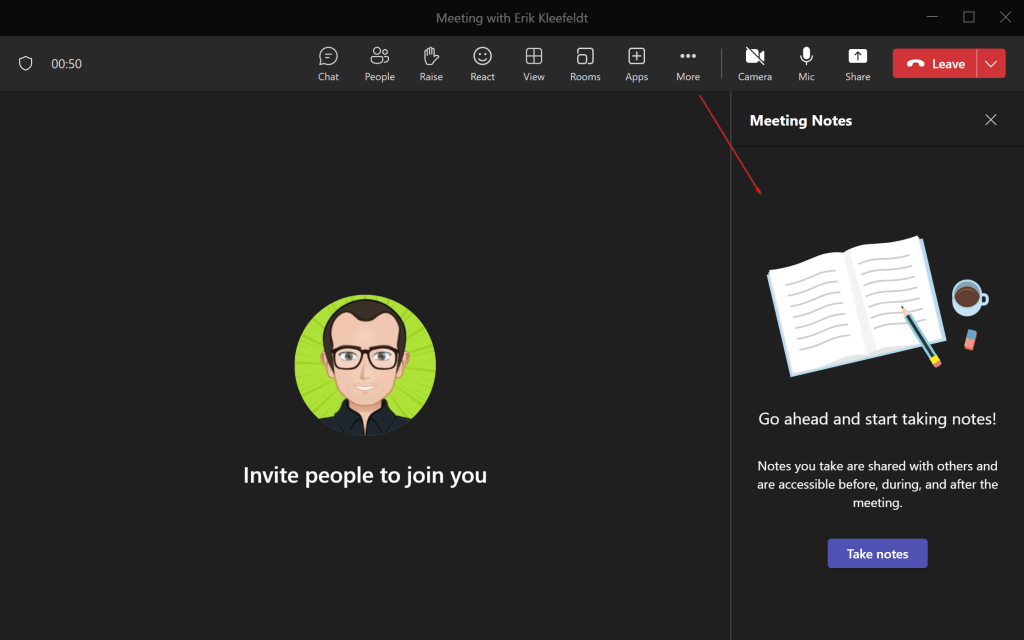
Task: Open the More actions menu
Action: [x=688, y=63]
